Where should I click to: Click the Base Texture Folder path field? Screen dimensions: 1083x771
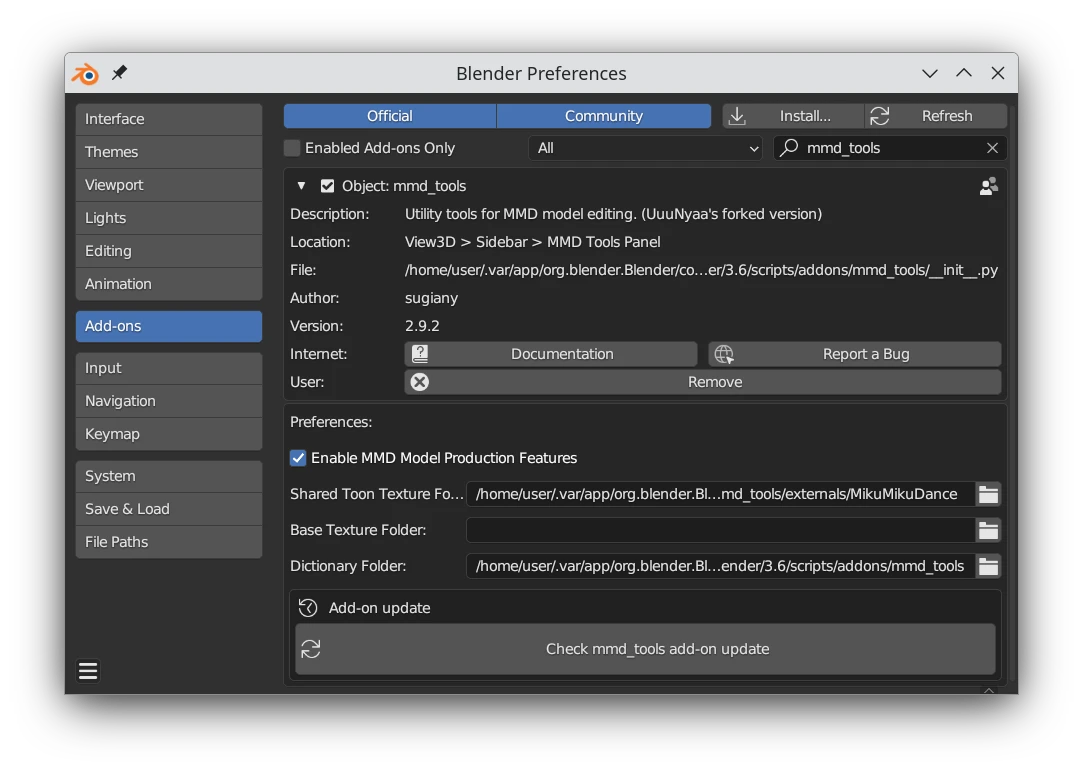tap(720, 530)
